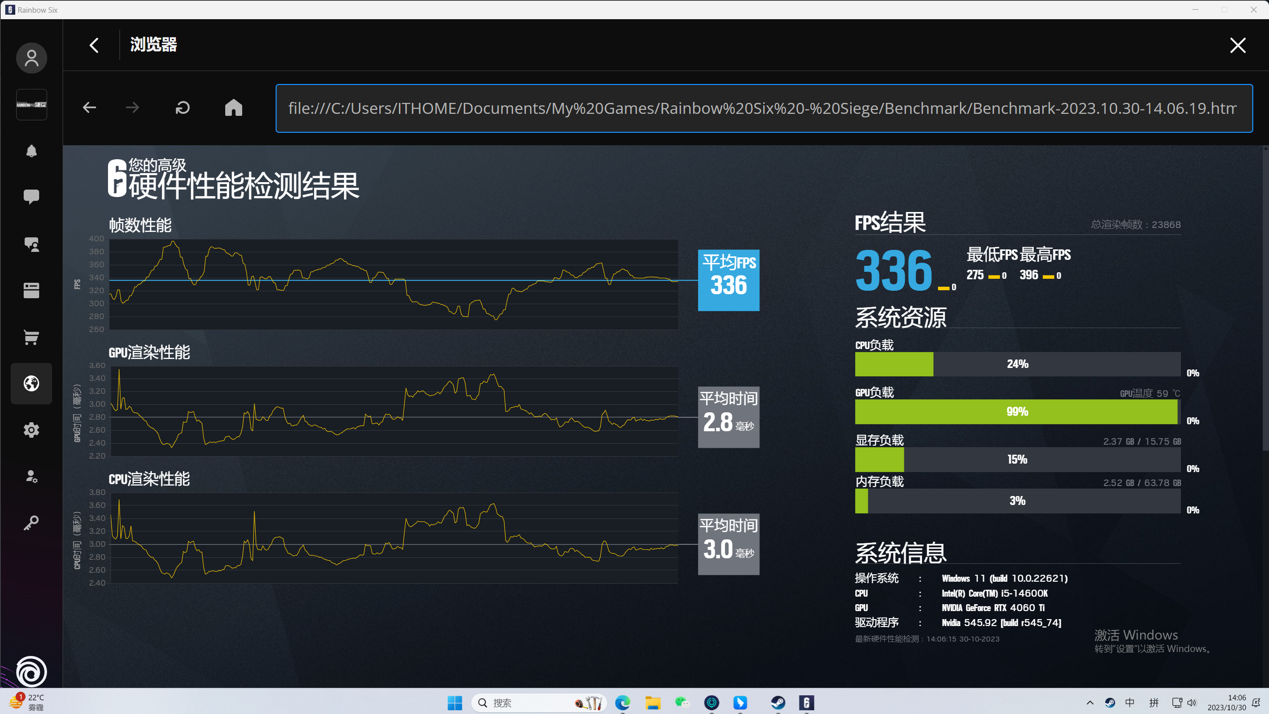Click the Ubisoft swirl logo
1269x714 pixels.
31,671
